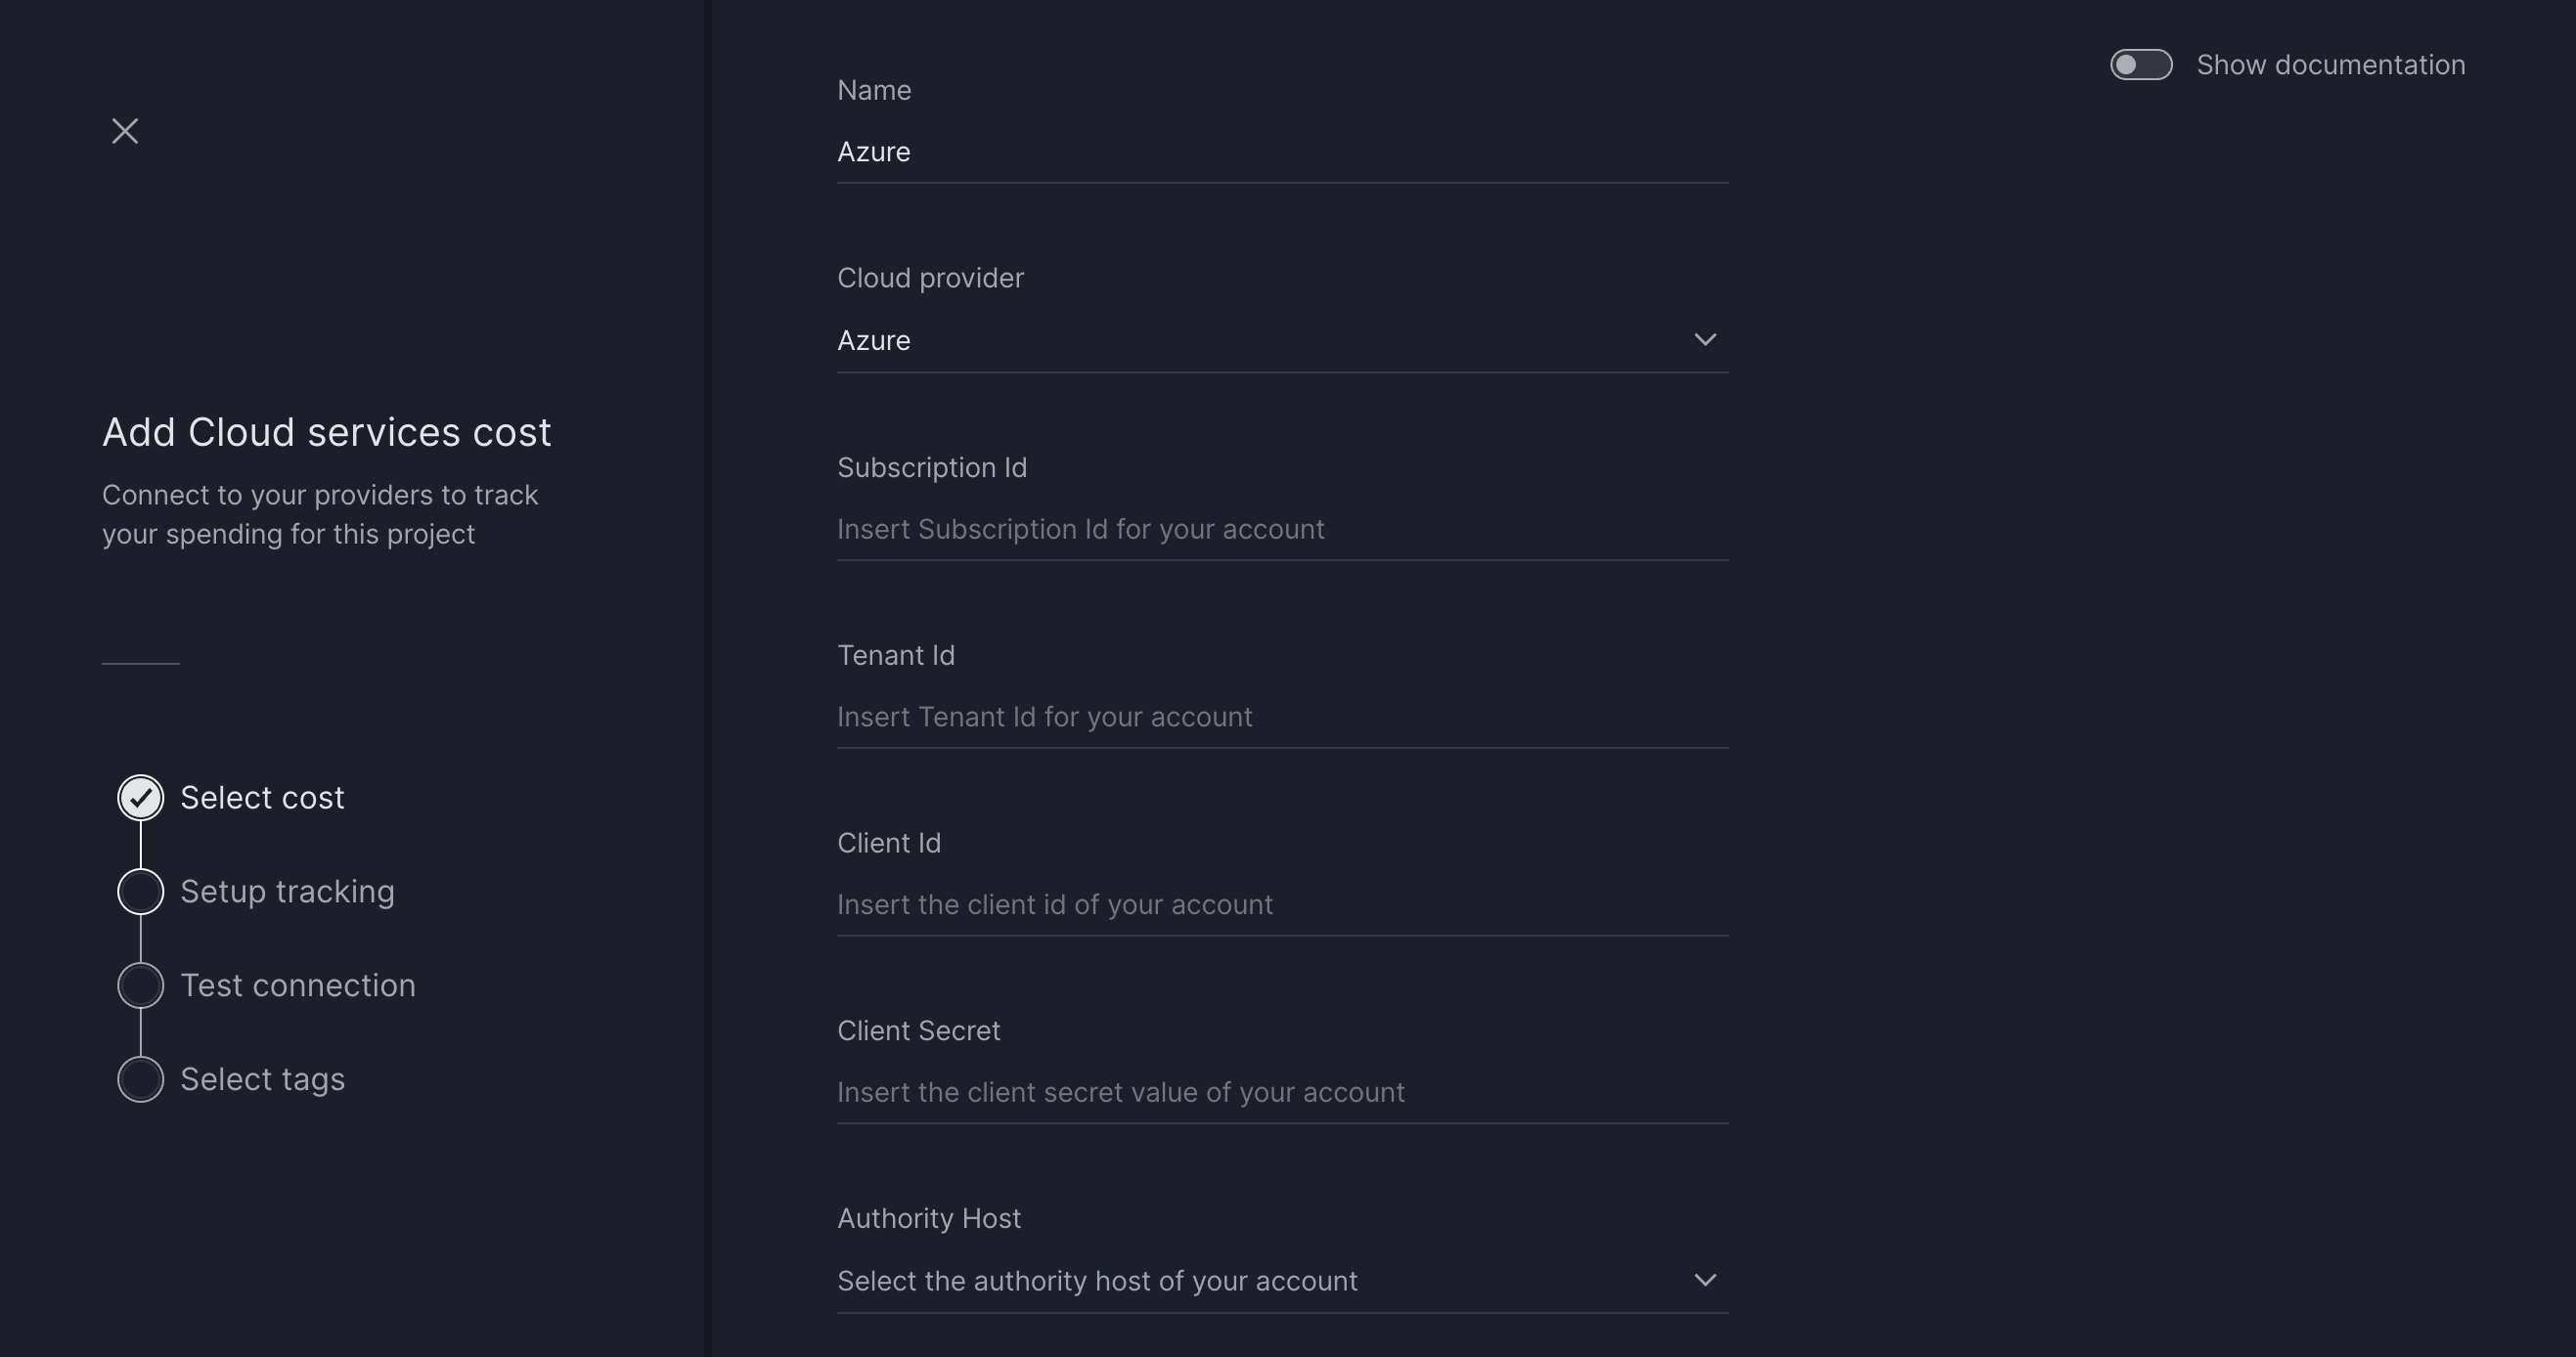Enable the Show documentation toggle
This screenshot has width=2576, height=1357.
pyautogui.click(x=2140, y=64)
